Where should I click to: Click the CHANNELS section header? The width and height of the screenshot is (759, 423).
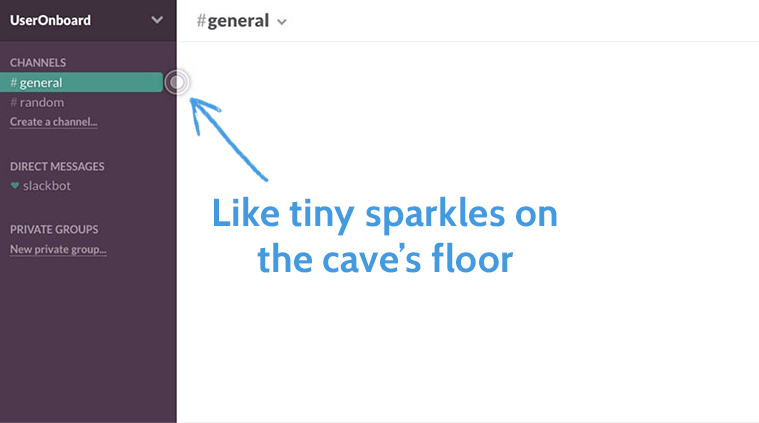coord(38,63)
